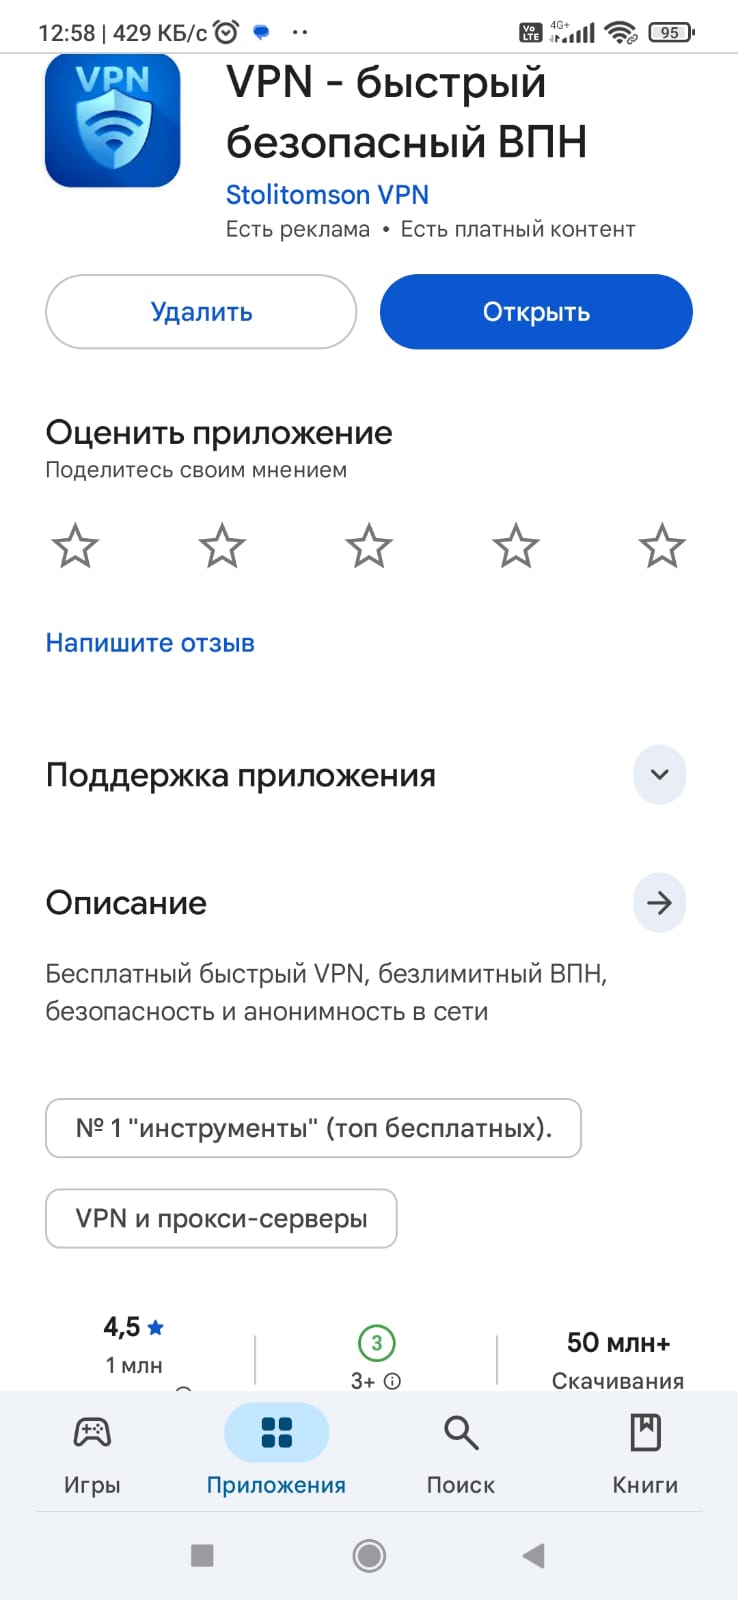738x1600 pixels.
Task: Rate the app five stars
Action: pyautogui.click(x=662, y=546)
